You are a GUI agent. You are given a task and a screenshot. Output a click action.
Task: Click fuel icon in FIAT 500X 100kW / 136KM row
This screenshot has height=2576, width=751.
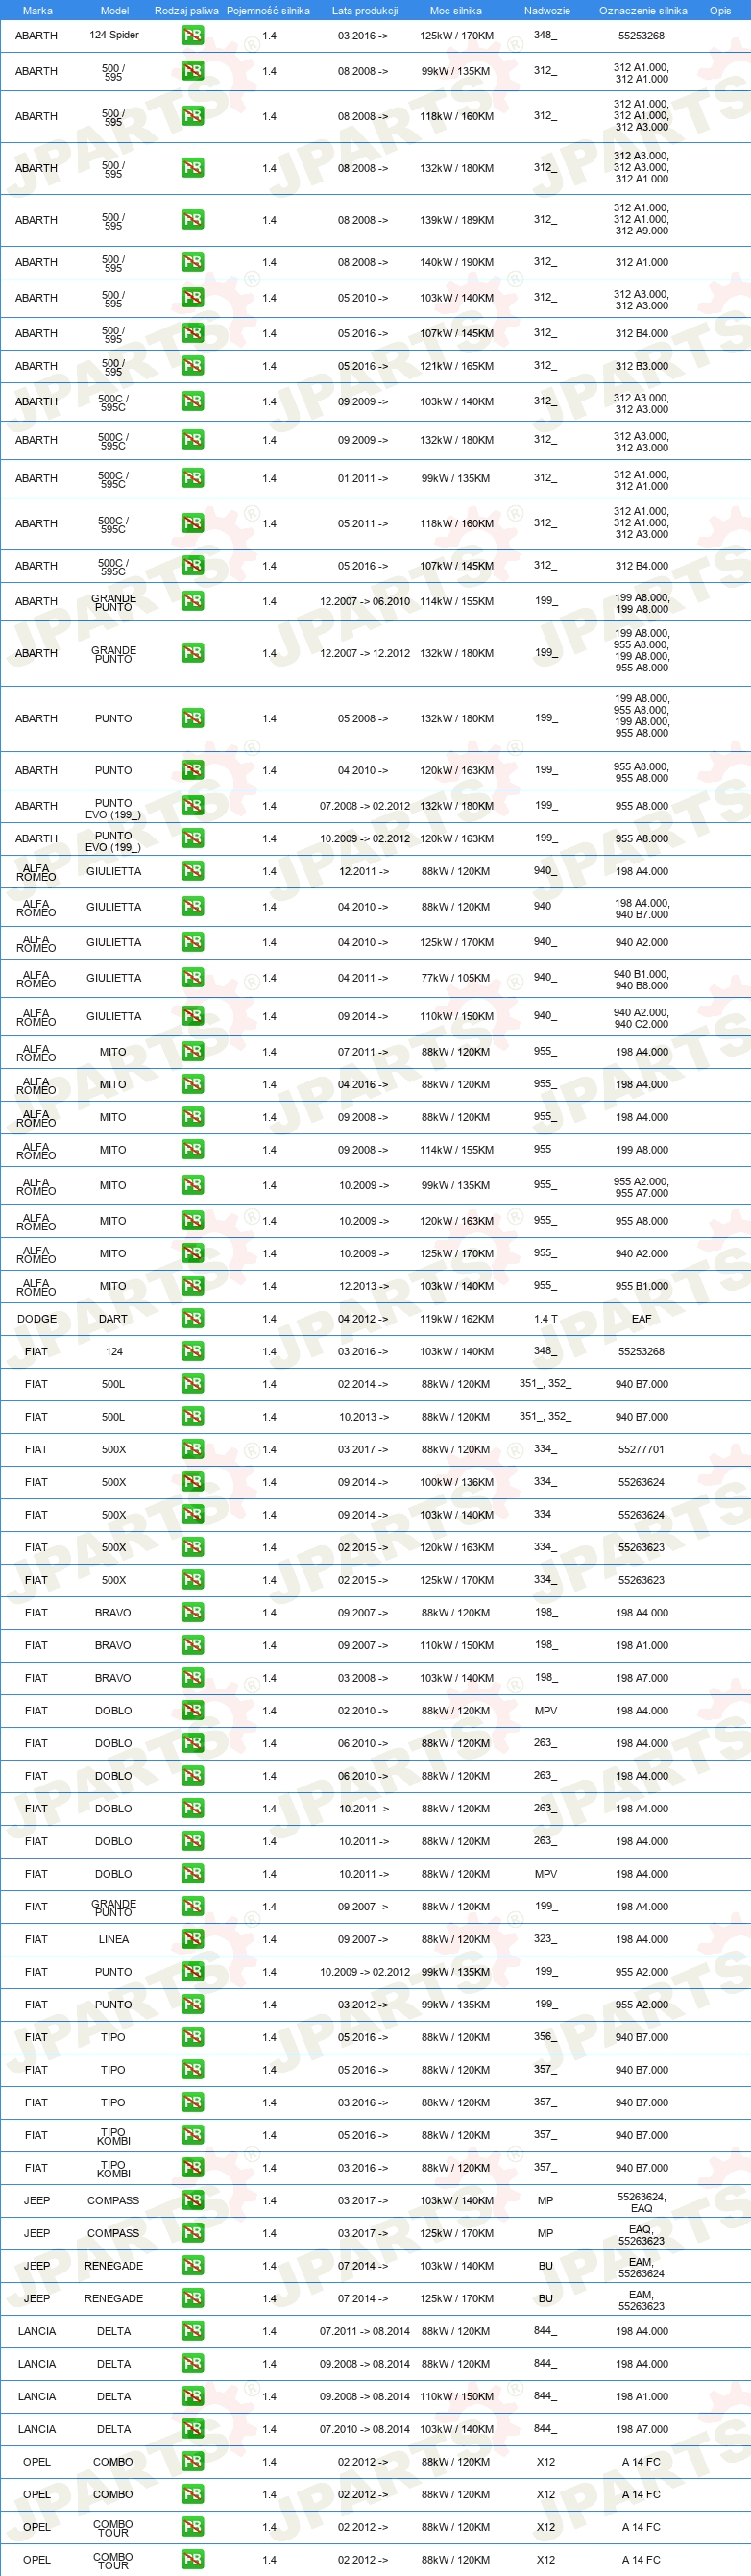click(192, 1481)
